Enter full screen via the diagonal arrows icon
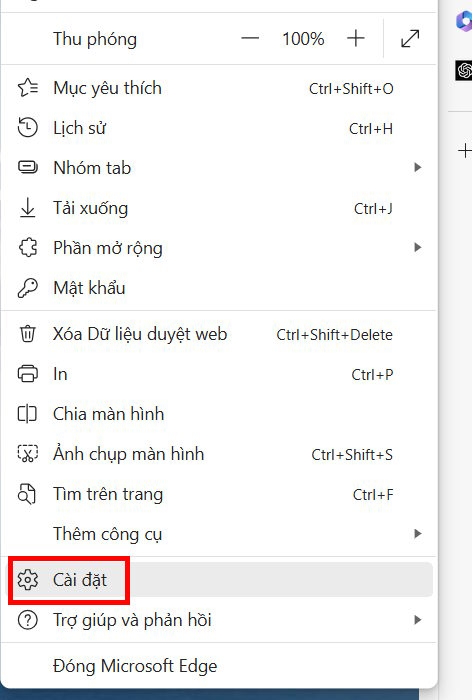The height and width of the screenshot is (700, 472). (410, 38)
